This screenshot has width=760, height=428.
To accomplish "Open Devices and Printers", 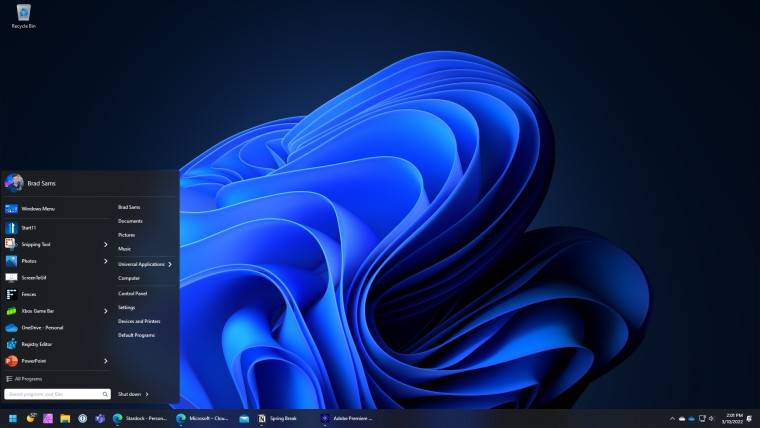I will tap(139, 321).
